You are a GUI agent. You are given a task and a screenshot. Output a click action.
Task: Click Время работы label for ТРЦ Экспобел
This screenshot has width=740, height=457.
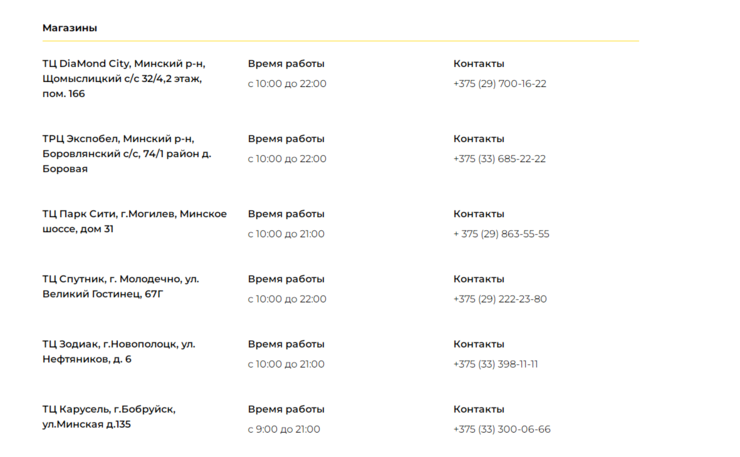click(x=286, y=139)
